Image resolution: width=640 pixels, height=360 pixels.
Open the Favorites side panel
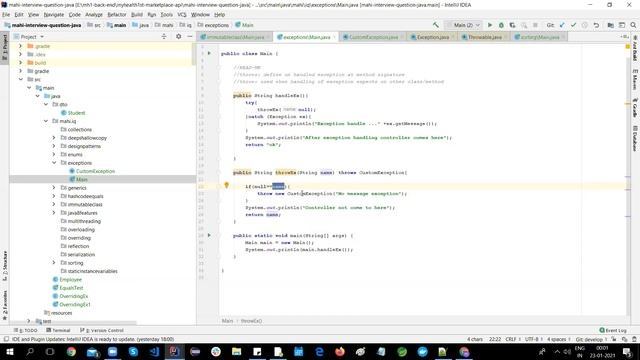[4, 304]
